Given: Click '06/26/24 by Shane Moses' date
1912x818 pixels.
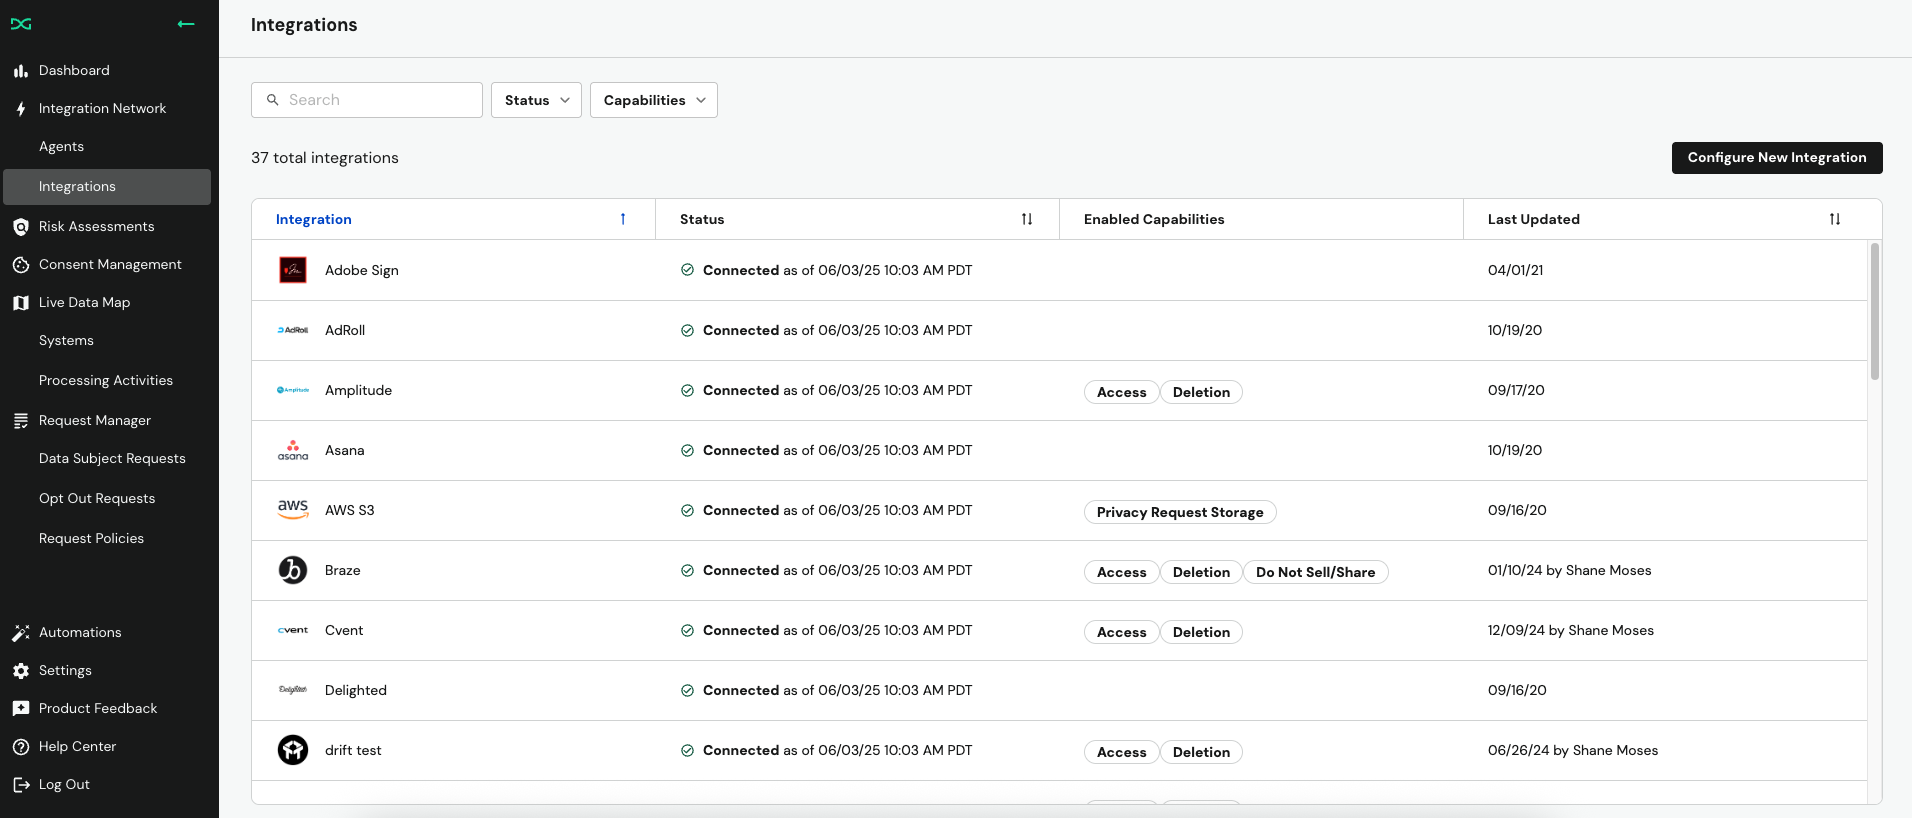Looking at the screenshot, I should pos(1573,750).
